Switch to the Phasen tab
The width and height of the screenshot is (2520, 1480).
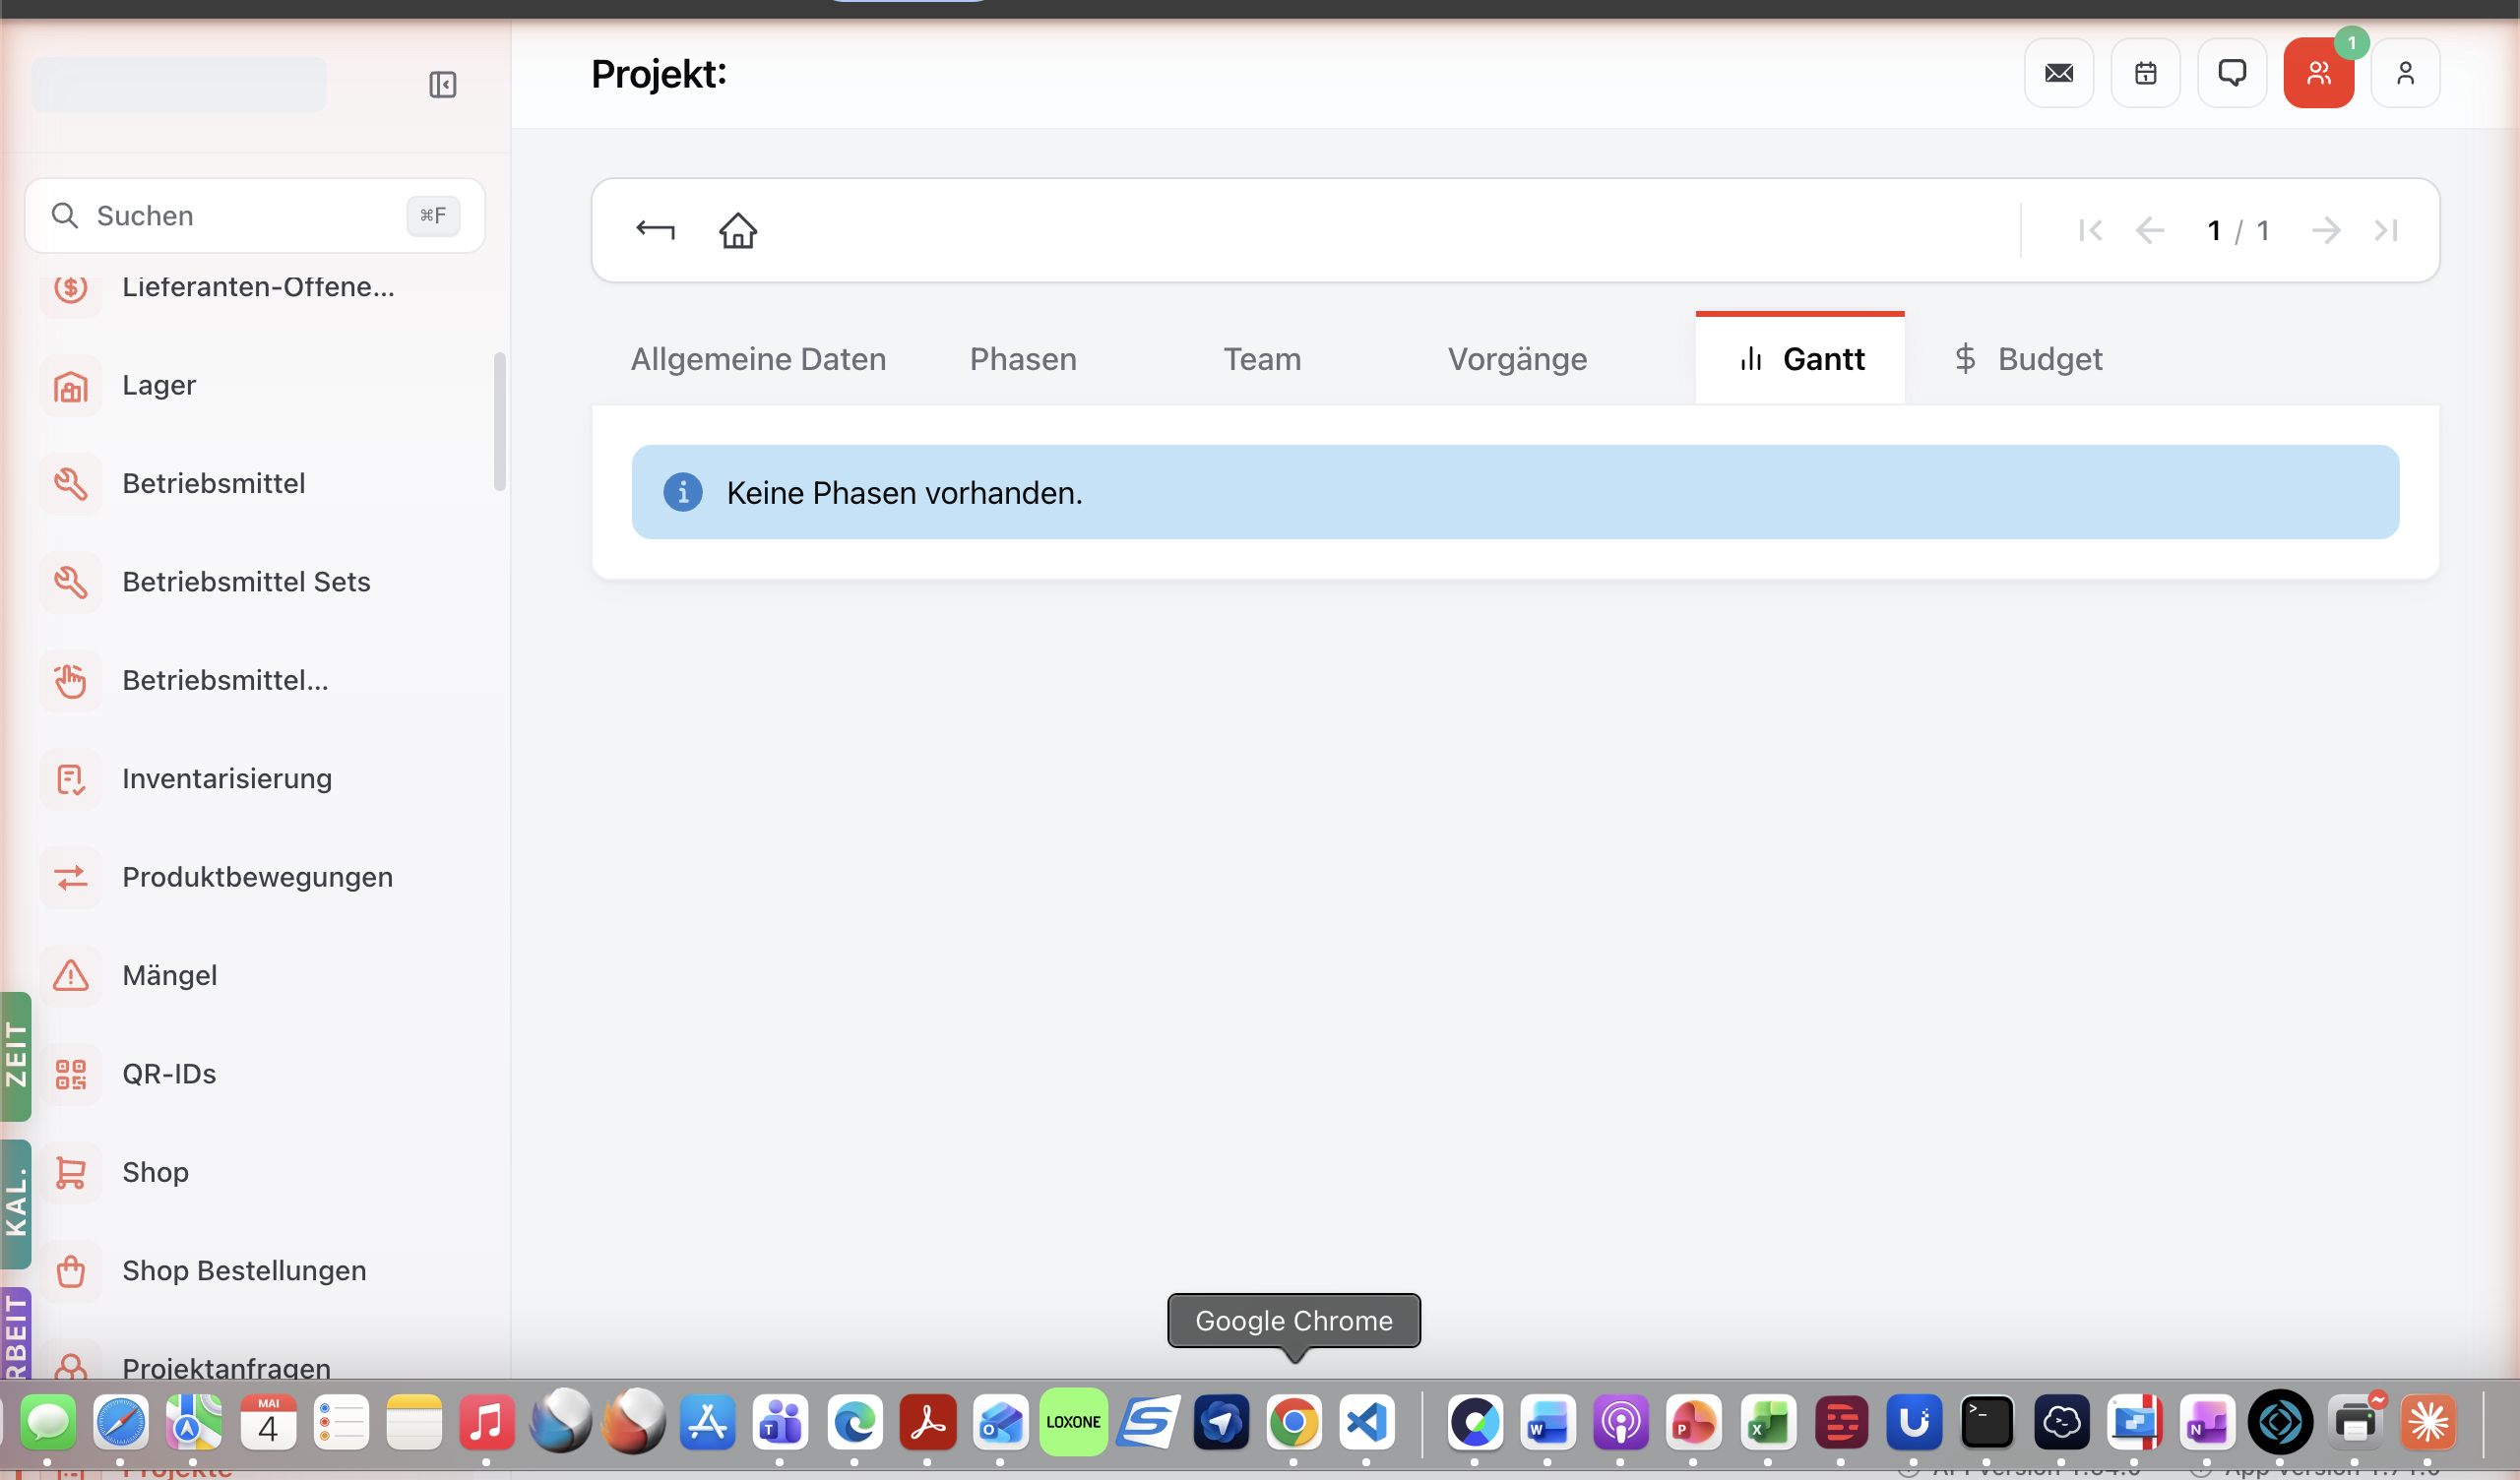tap(1024, 359)
